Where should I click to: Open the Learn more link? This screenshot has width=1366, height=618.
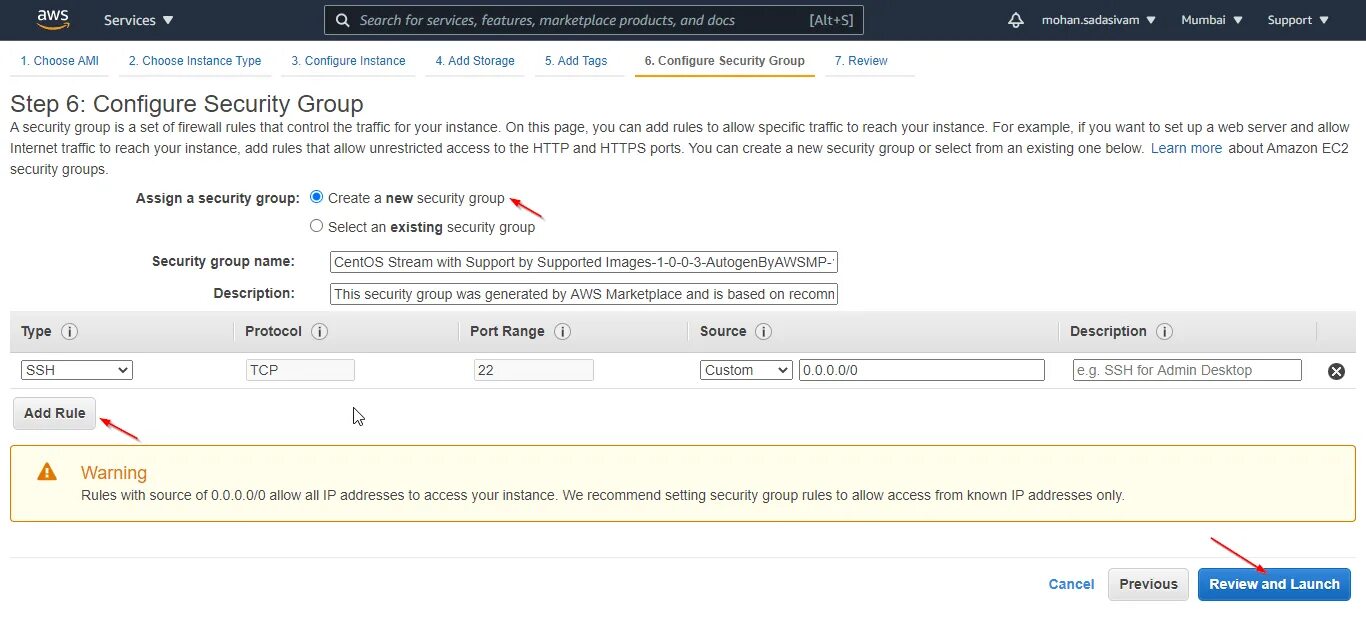(x=1186, y=148)
